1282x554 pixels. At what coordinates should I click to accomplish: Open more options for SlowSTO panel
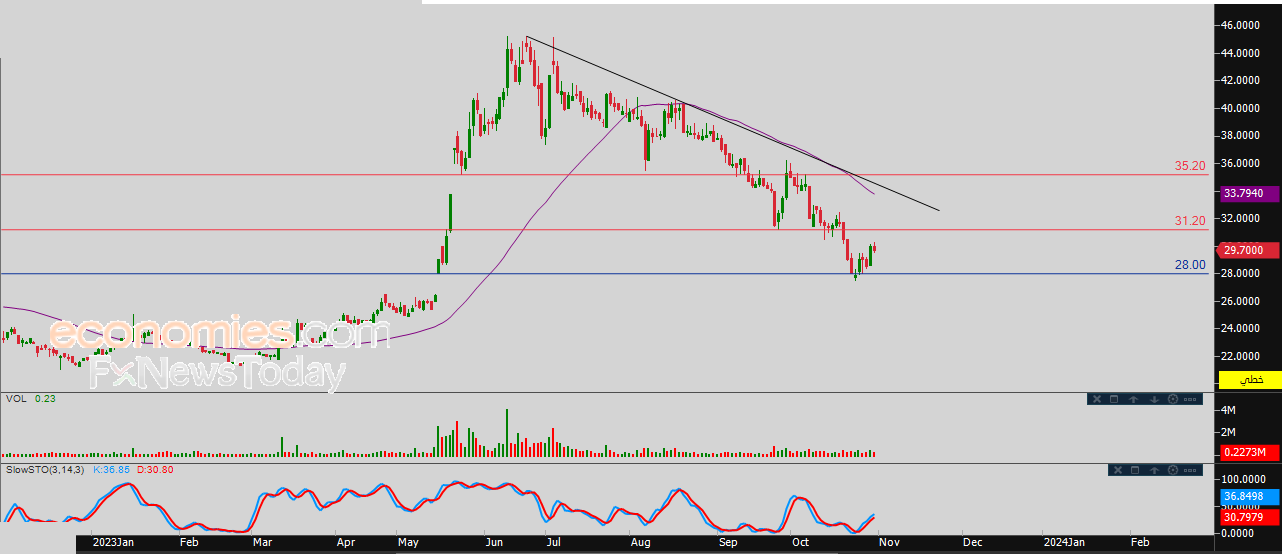[1190, 470]
